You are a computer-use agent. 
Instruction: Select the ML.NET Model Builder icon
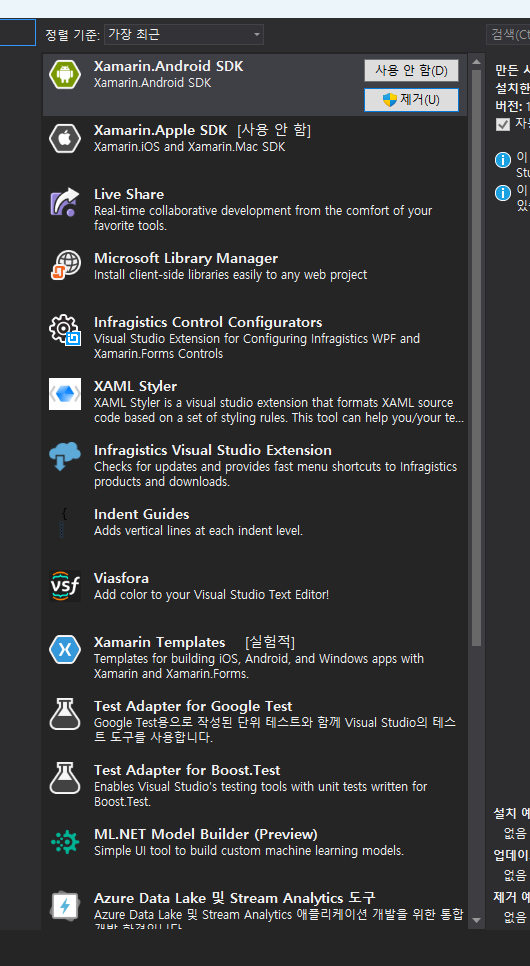tap(65, 842)
